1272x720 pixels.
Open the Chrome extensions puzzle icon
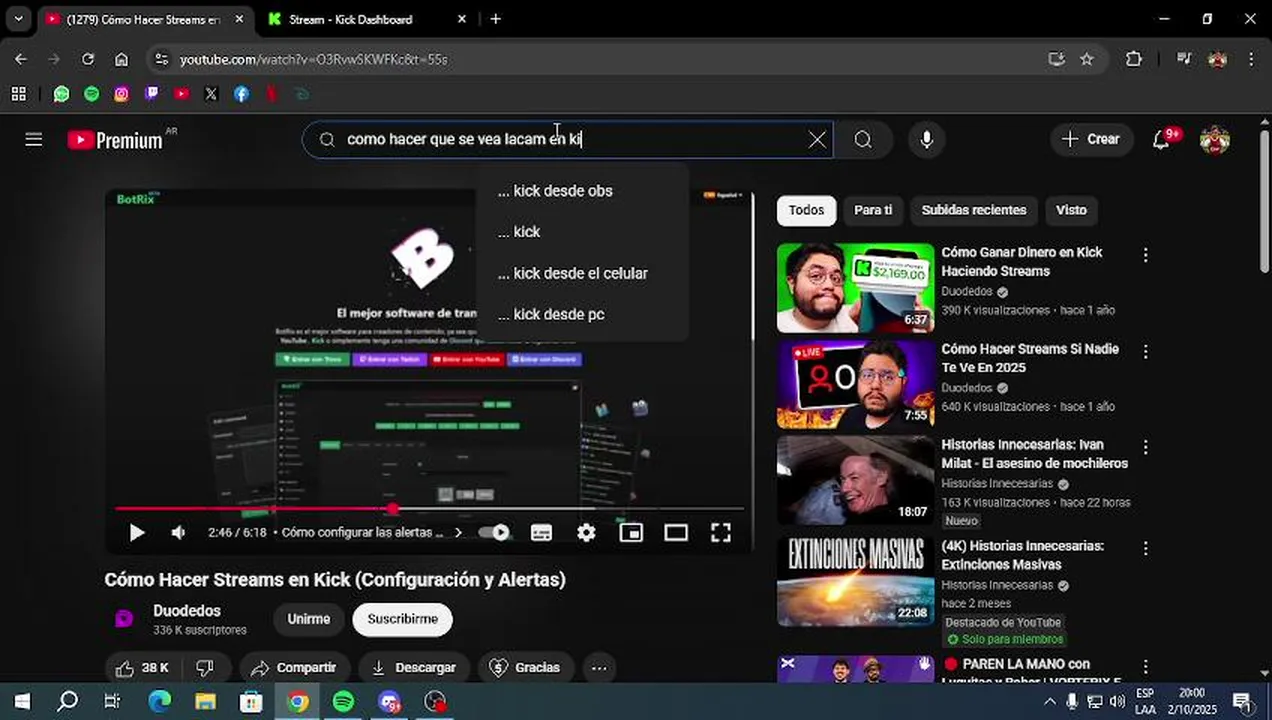(x=1133, y=59)
